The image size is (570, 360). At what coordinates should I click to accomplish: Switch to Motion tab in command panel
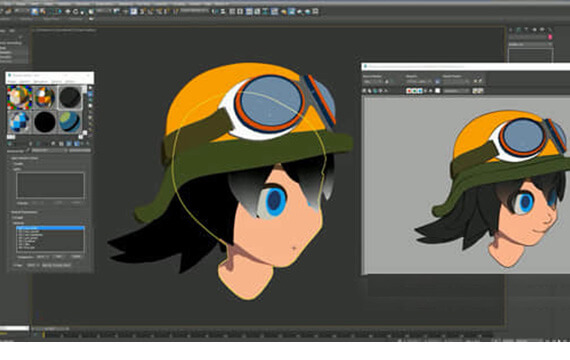(534, 30)
